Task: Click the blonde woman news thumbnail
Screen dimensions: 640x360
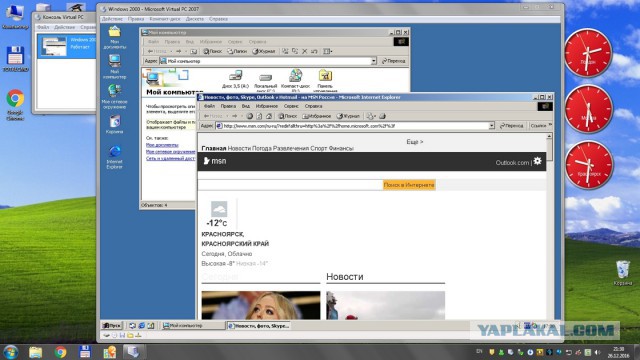Action: [x=261, y=305]
